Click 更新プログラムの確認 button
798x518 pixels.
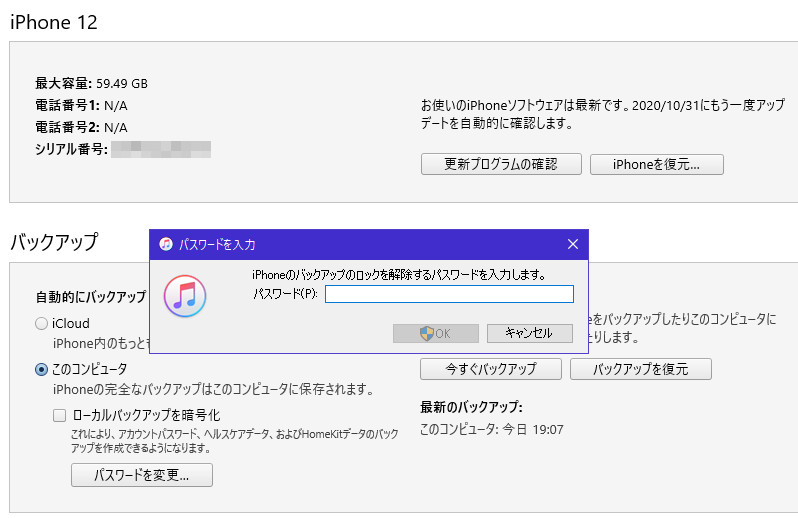click(500, 164)
